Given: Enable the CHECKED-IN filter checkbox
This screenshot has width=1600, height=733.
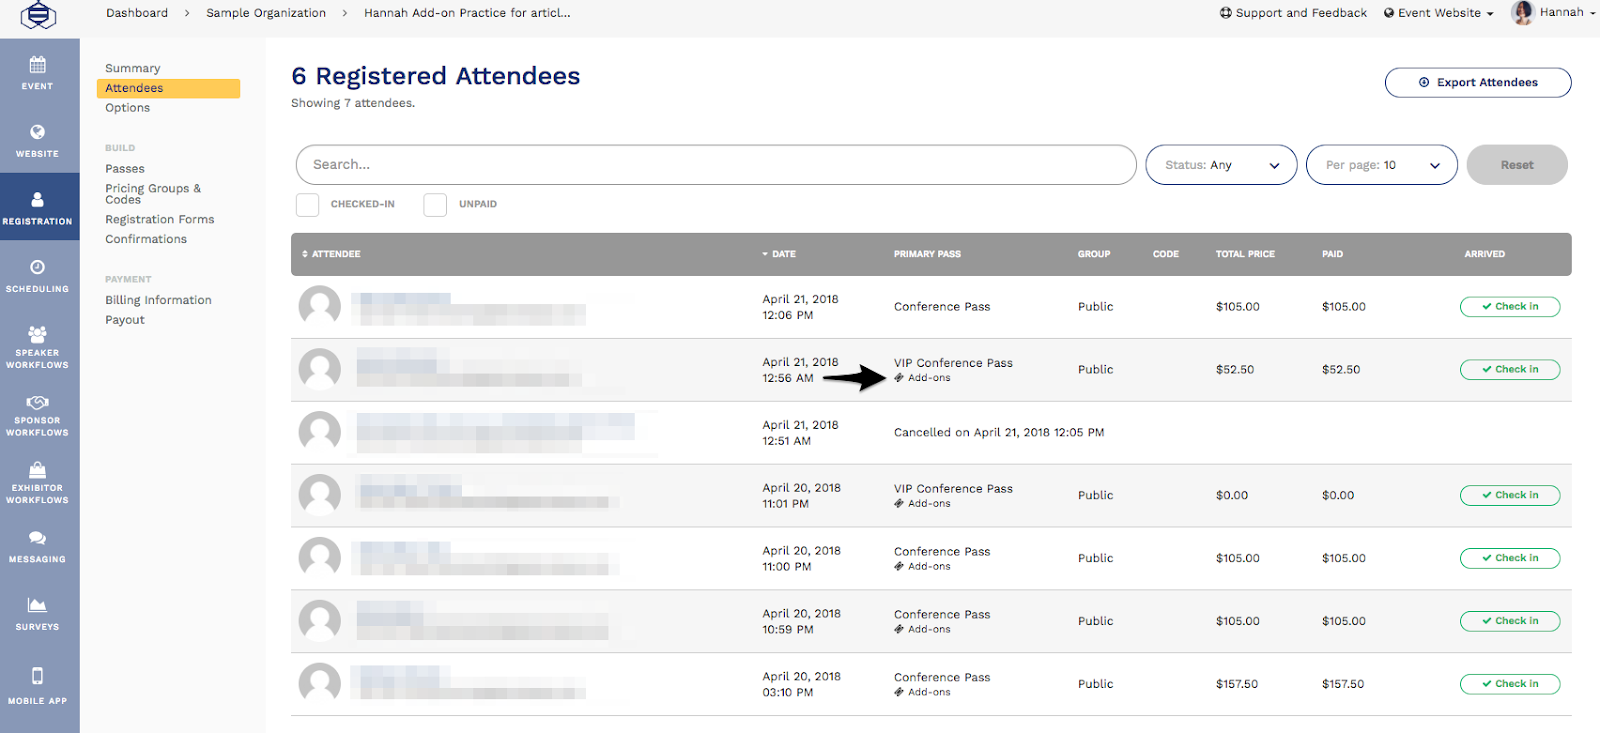Looking at the screenshot, I should point(307,204).
